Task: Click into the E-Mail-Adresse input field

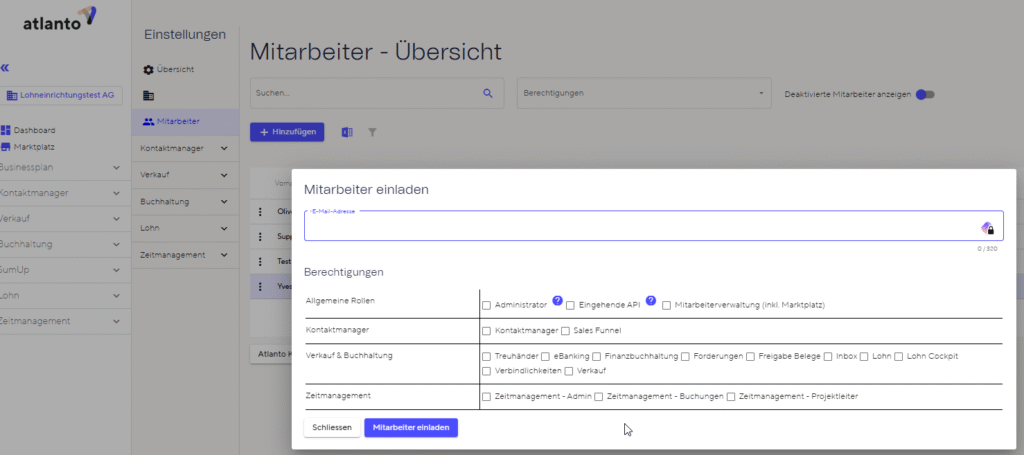Action: pyautogui.click(x=640, y=228)
